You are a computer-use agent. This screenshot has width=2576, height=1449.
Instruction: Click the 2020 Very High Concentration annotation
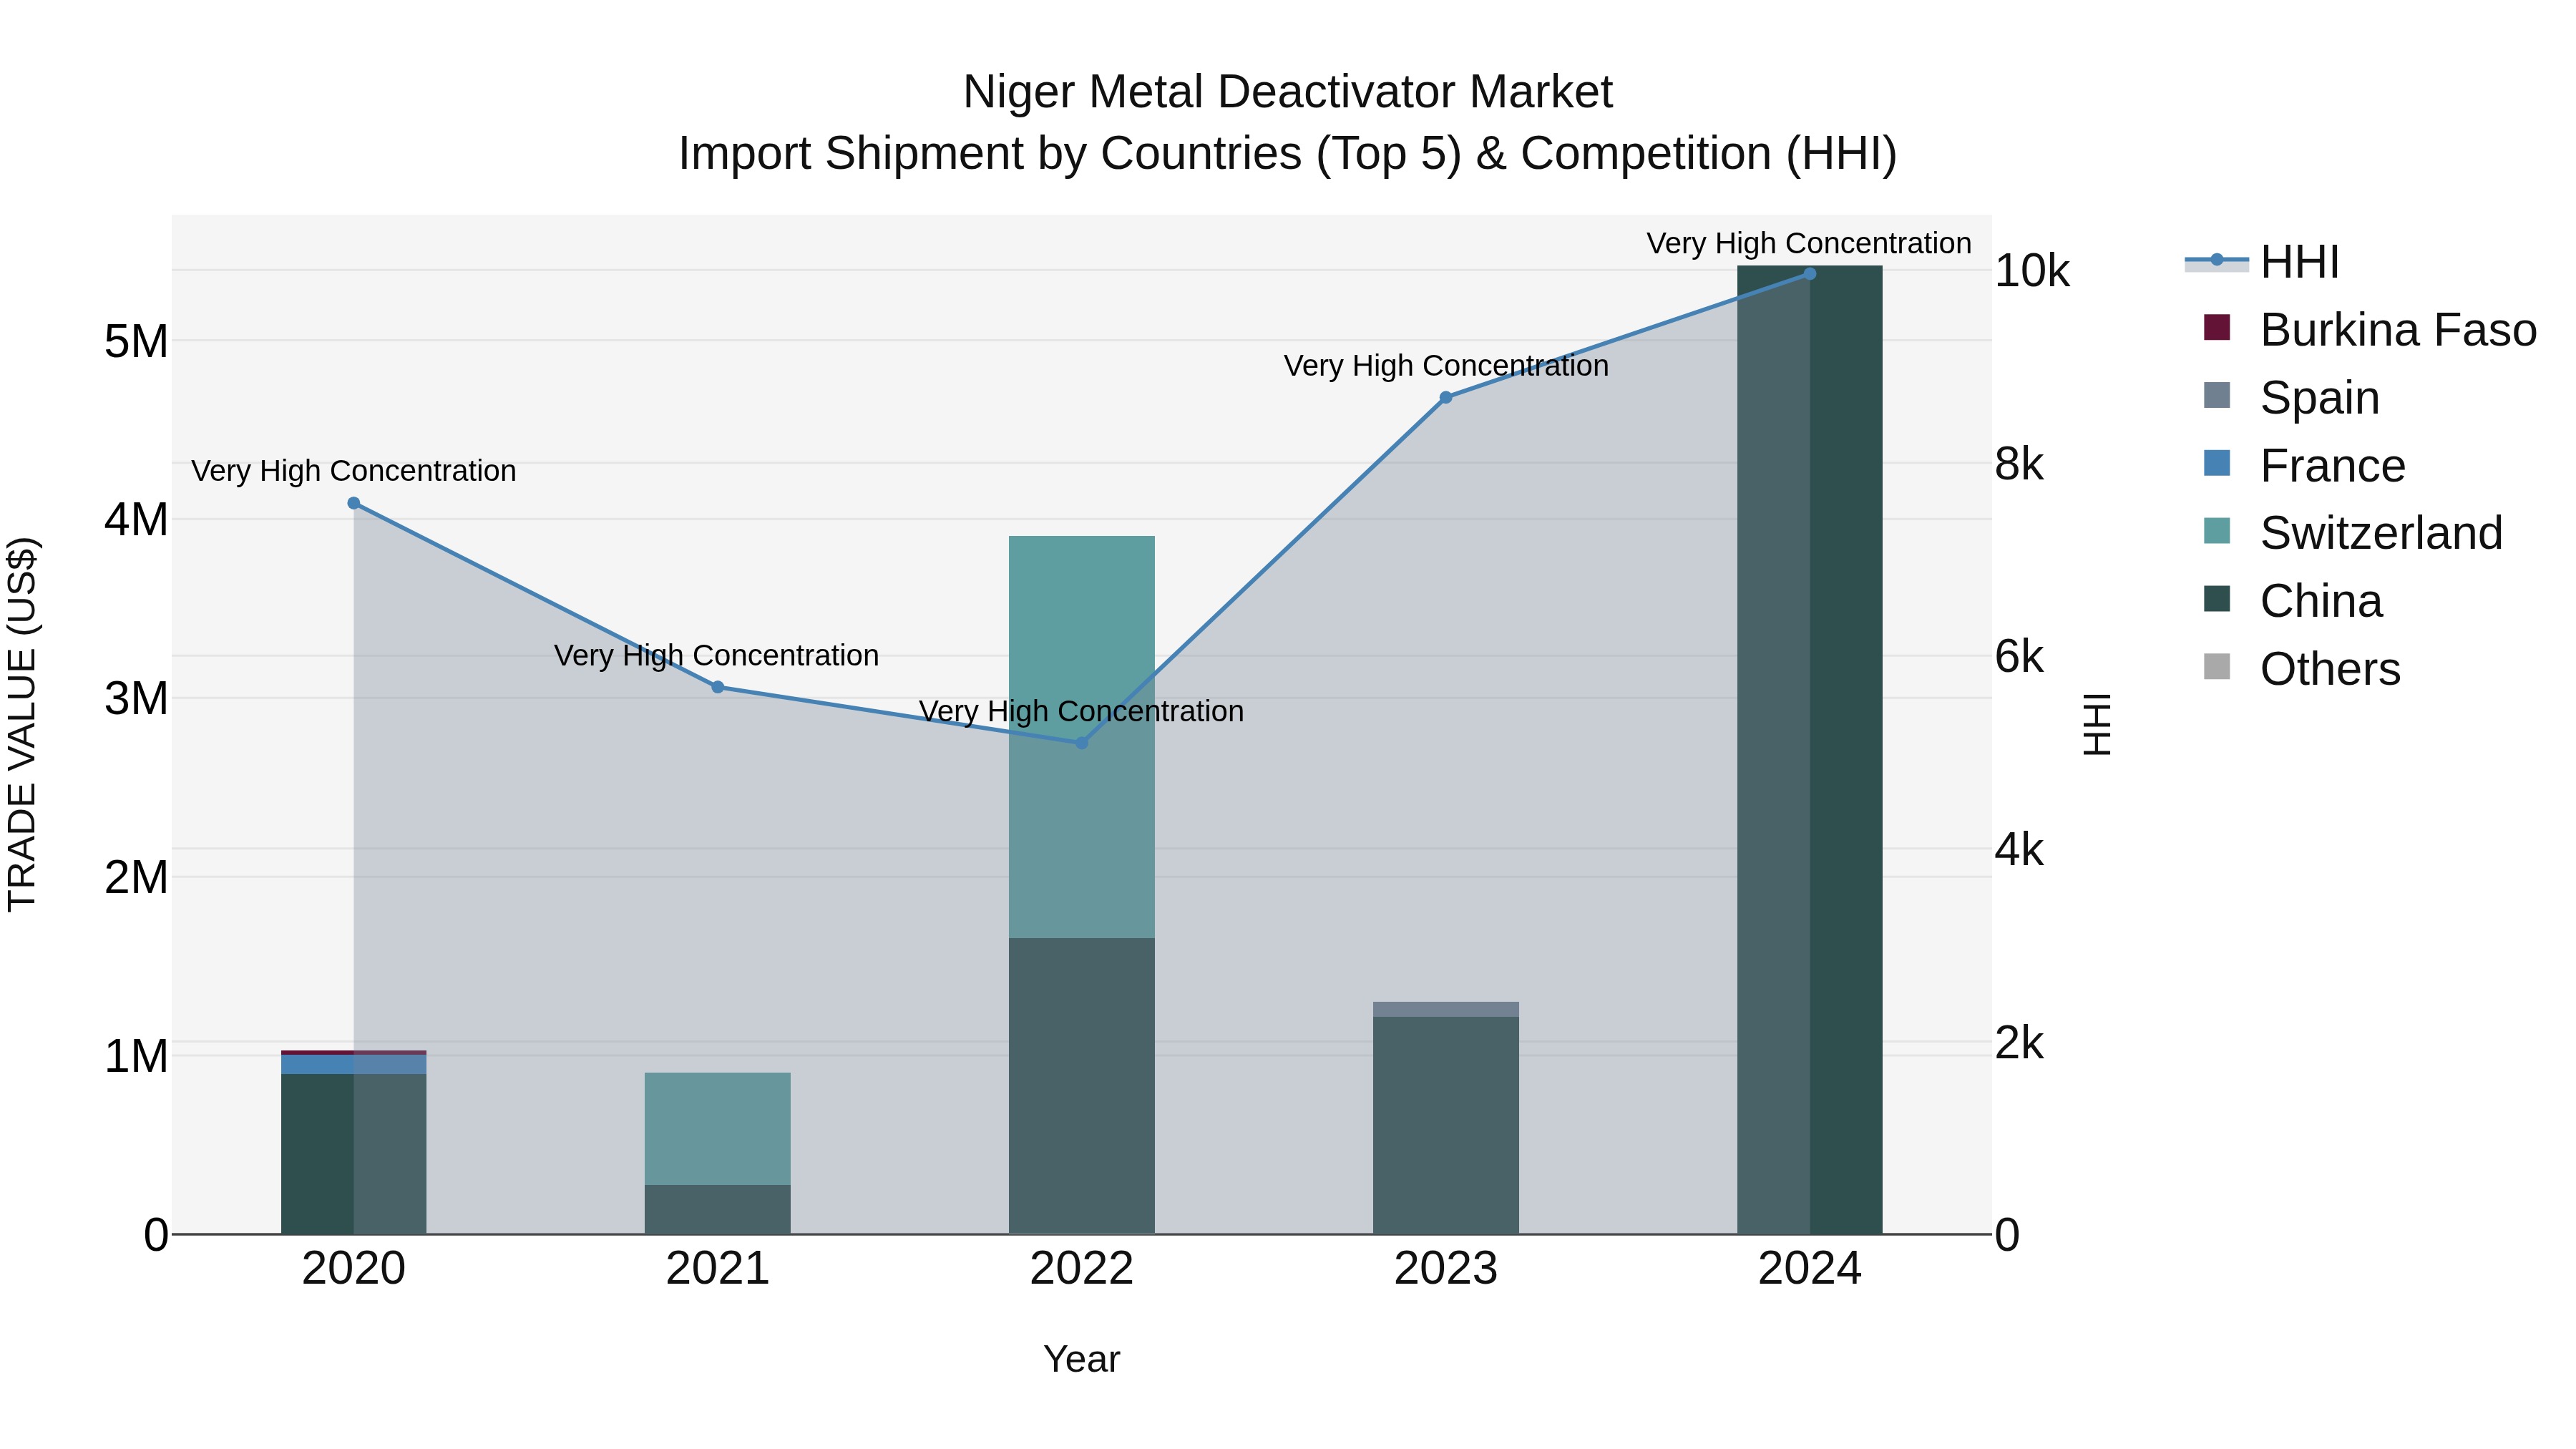(354, 470)
